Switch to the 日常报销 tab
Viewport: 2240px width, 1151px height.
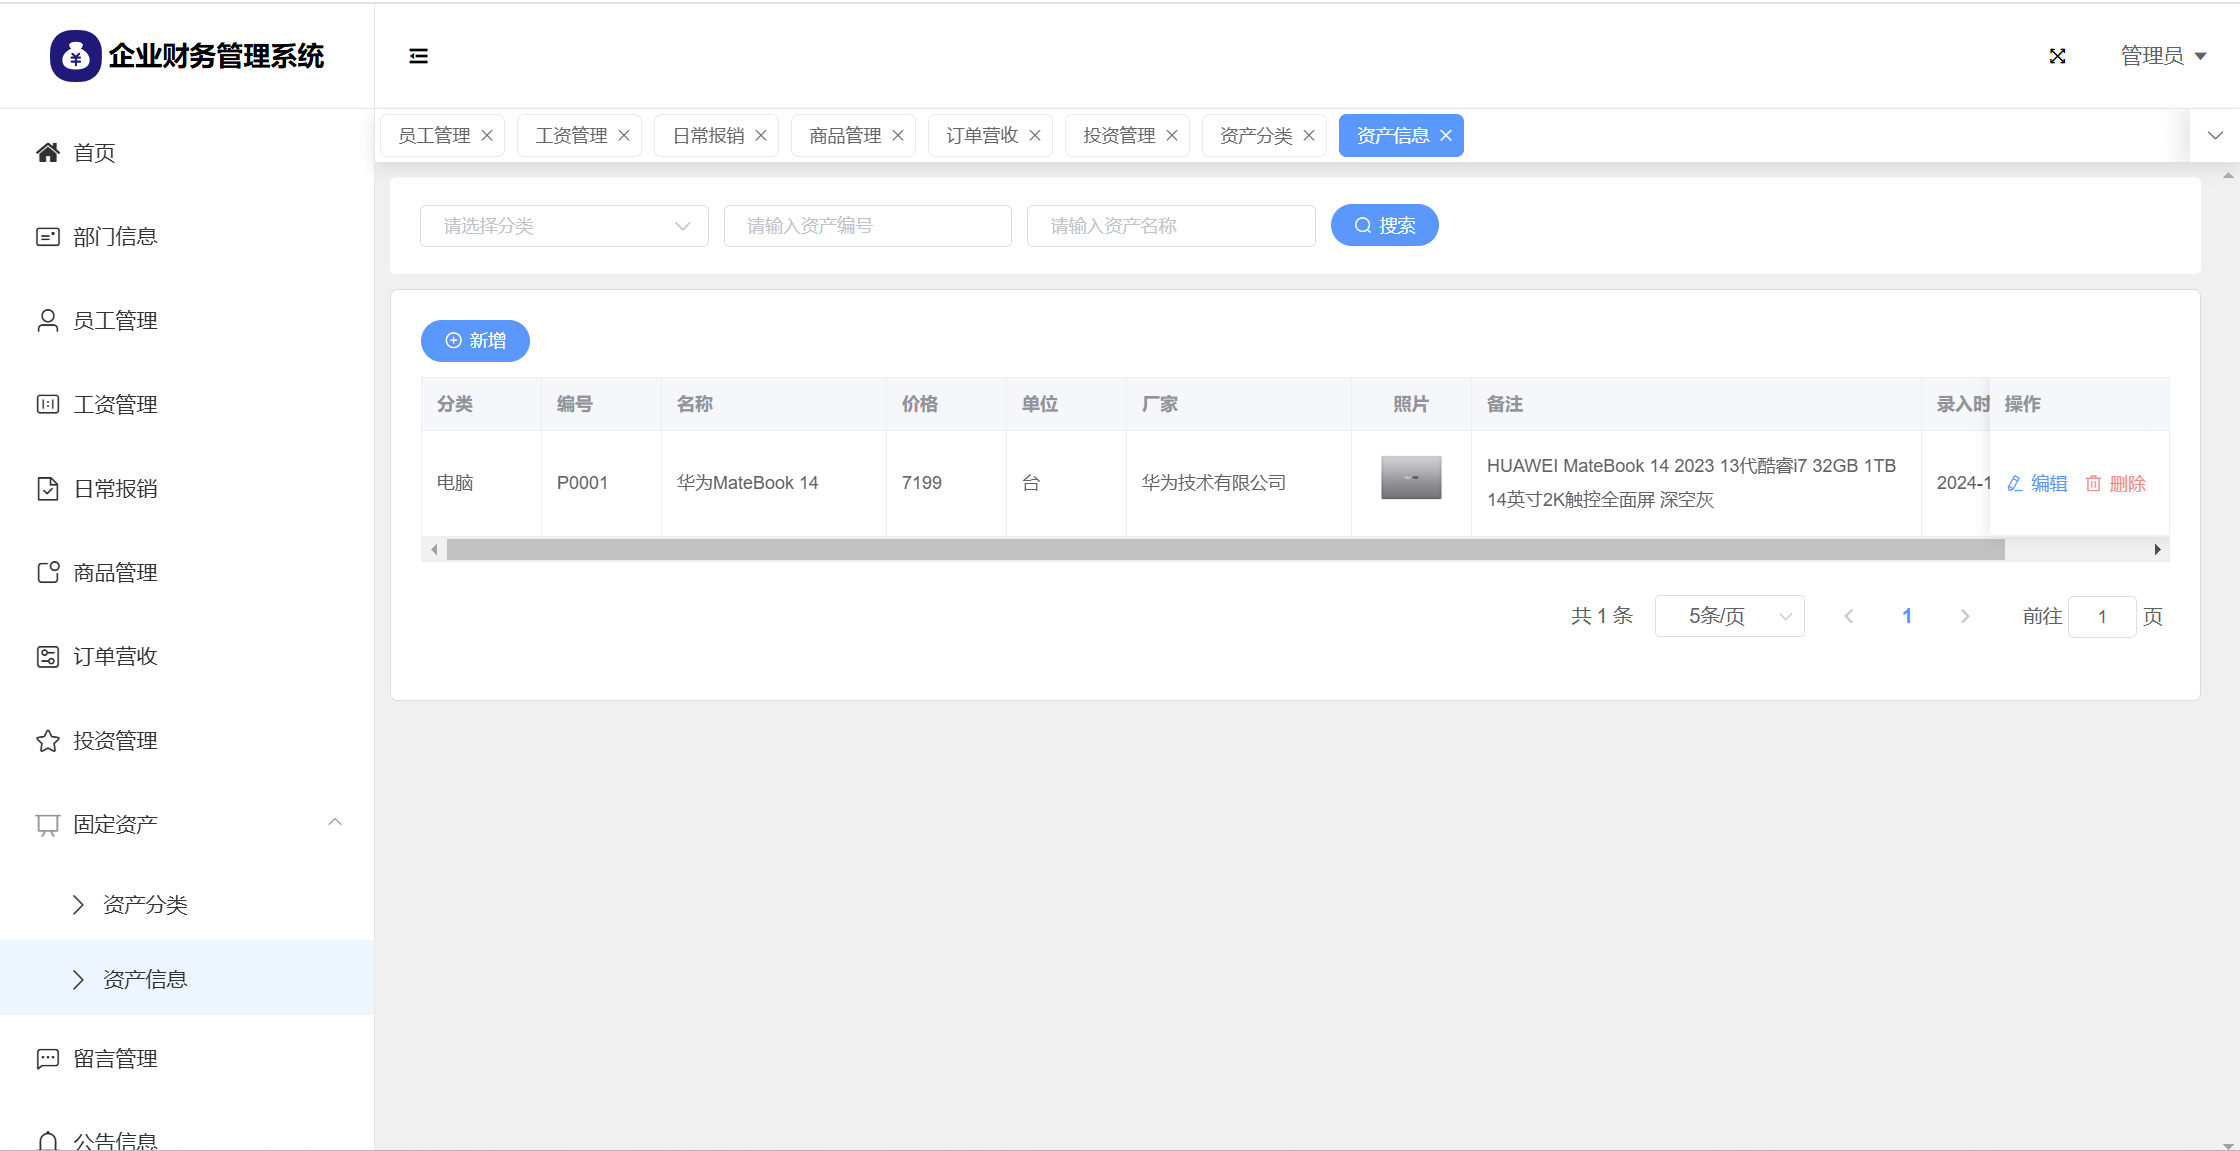coord(708,136)
